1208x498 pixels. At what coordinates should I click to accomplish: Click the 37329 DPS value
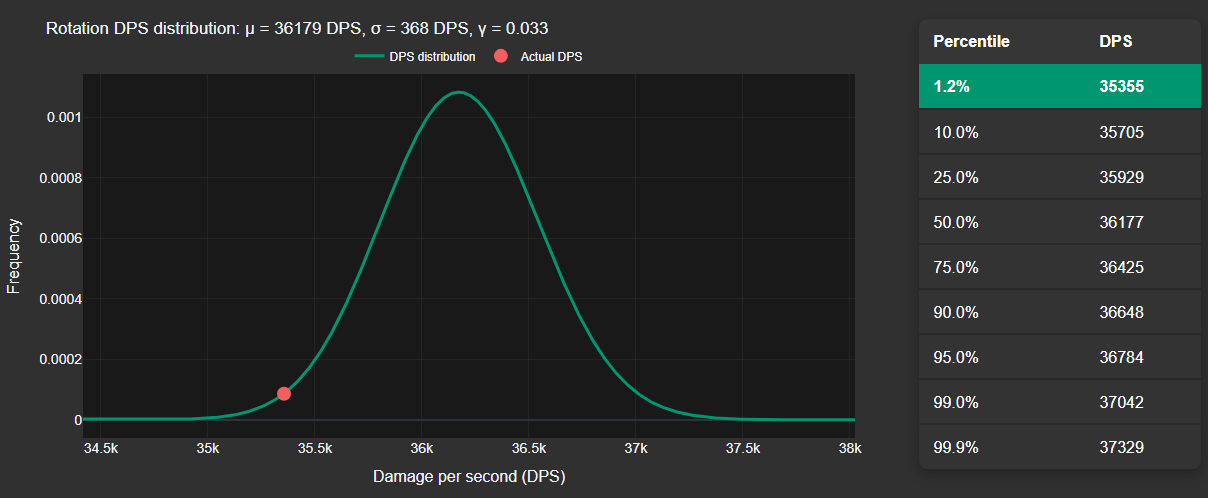tap(1121, 447)
